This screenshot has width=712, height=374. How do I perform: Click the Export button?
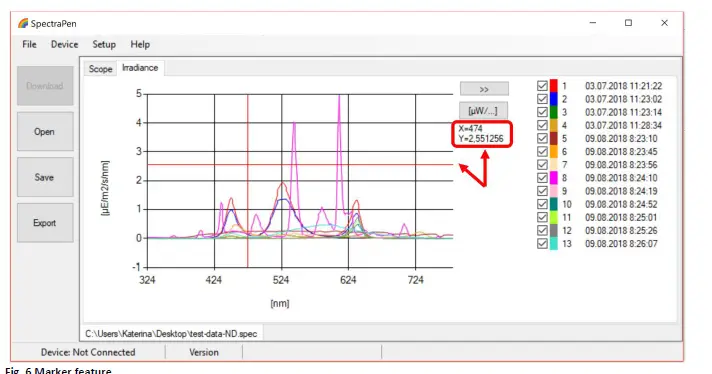tap(45, 223)
